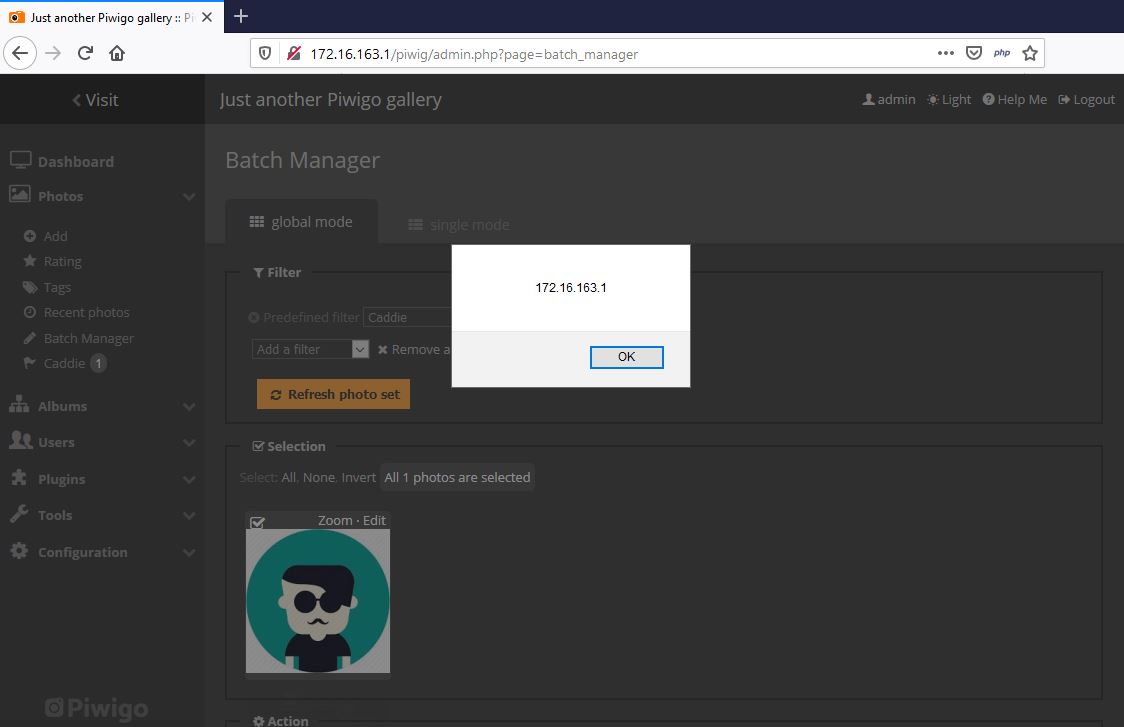Close the Piwigo gallery browser tab
The width and height of the screenshot is (1124, 727).
[x=207, y=17]
